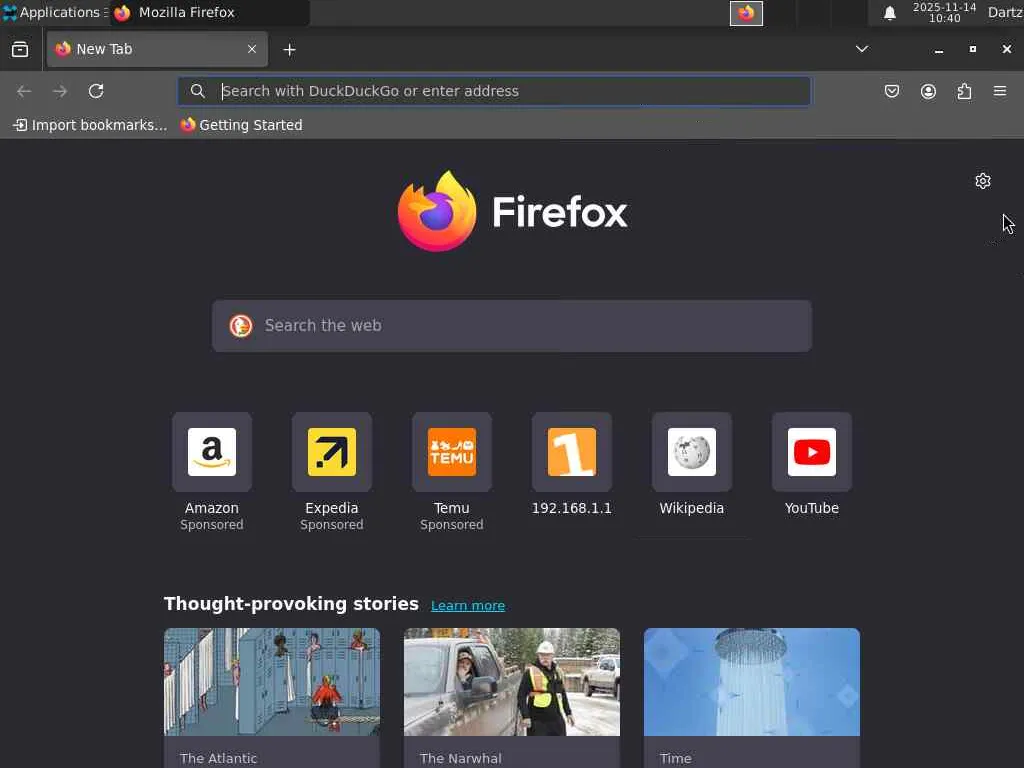Screen dimensions: 1024x768
Task: Select the New Tab tab
Action: pyautogui.click(x=157, y=49)
